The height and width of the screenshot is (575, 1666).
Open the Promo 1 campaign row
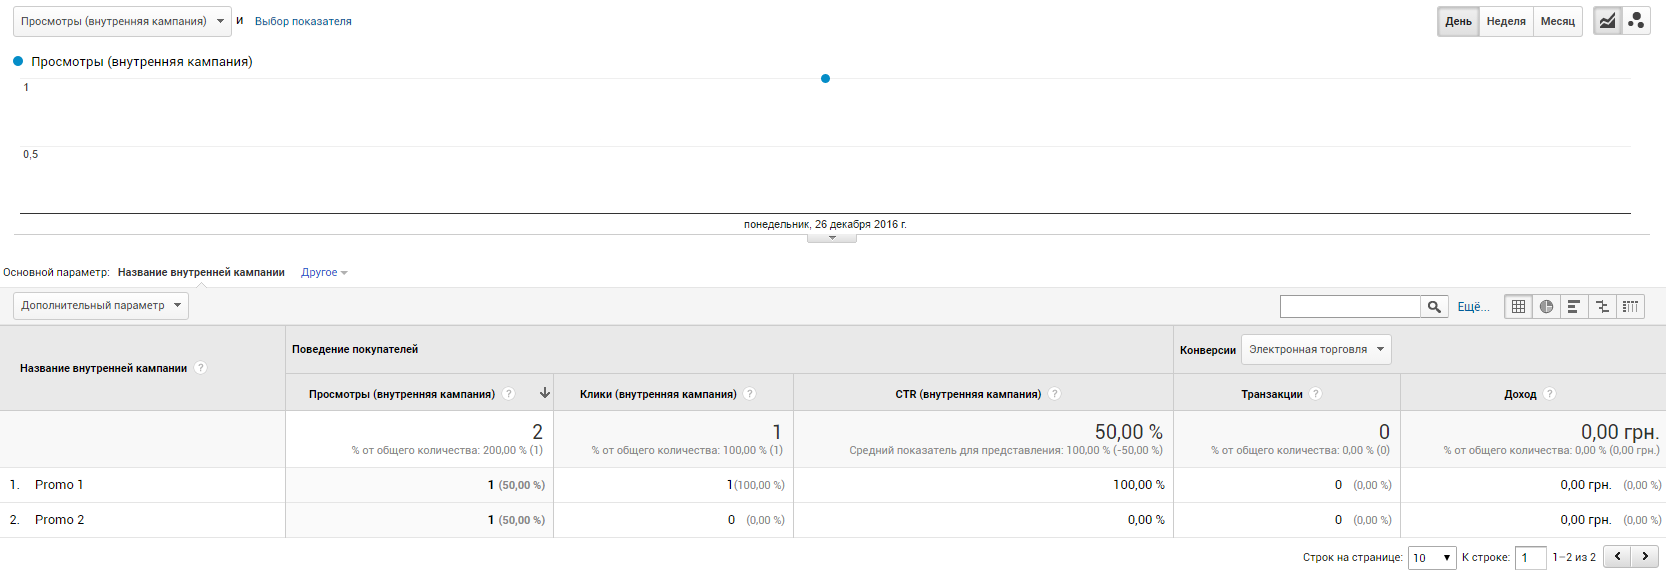(x=59, y=485)
